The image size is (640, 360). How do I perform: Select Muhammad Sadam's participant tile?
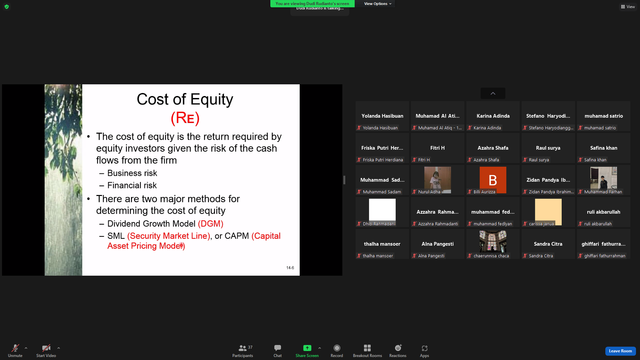pos(382,180)
